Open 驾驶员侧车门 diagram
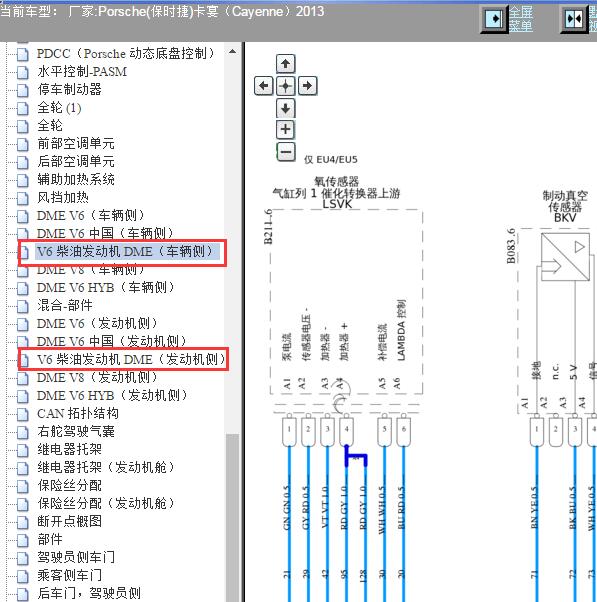 click(x=76, y=557)
